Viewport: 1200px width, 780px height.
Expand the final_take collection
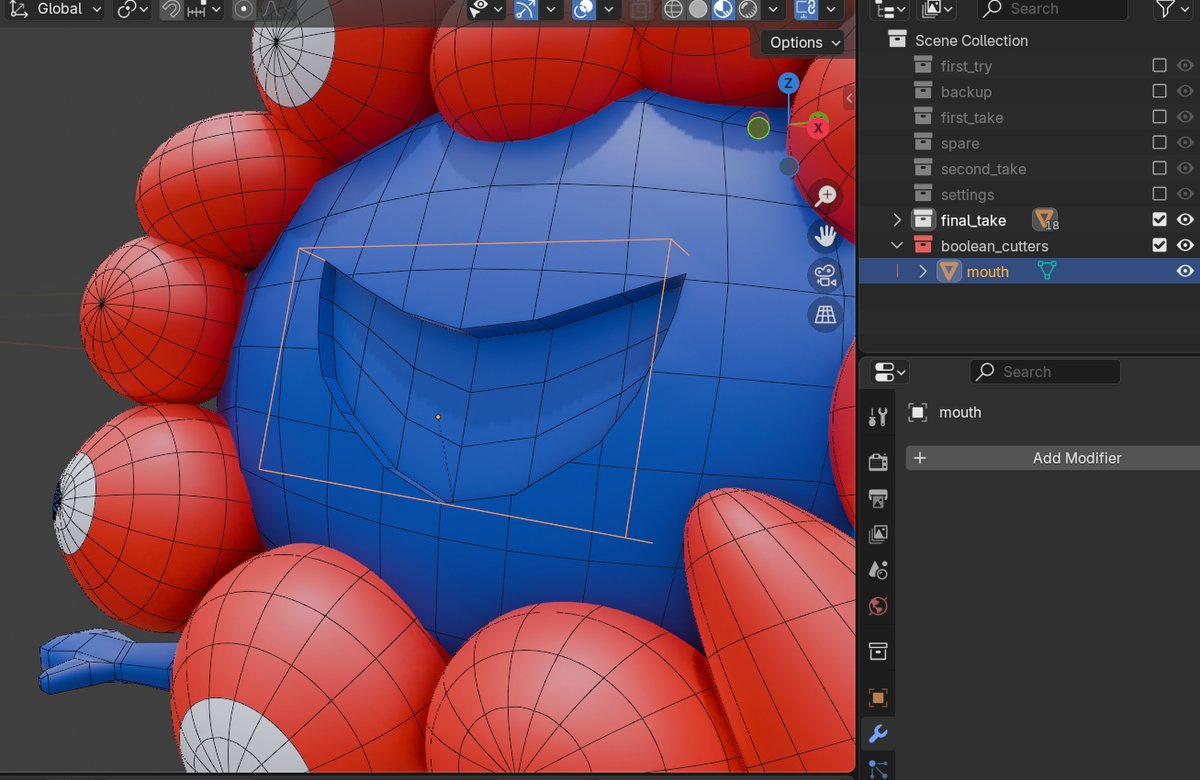[x=897, y=220]
